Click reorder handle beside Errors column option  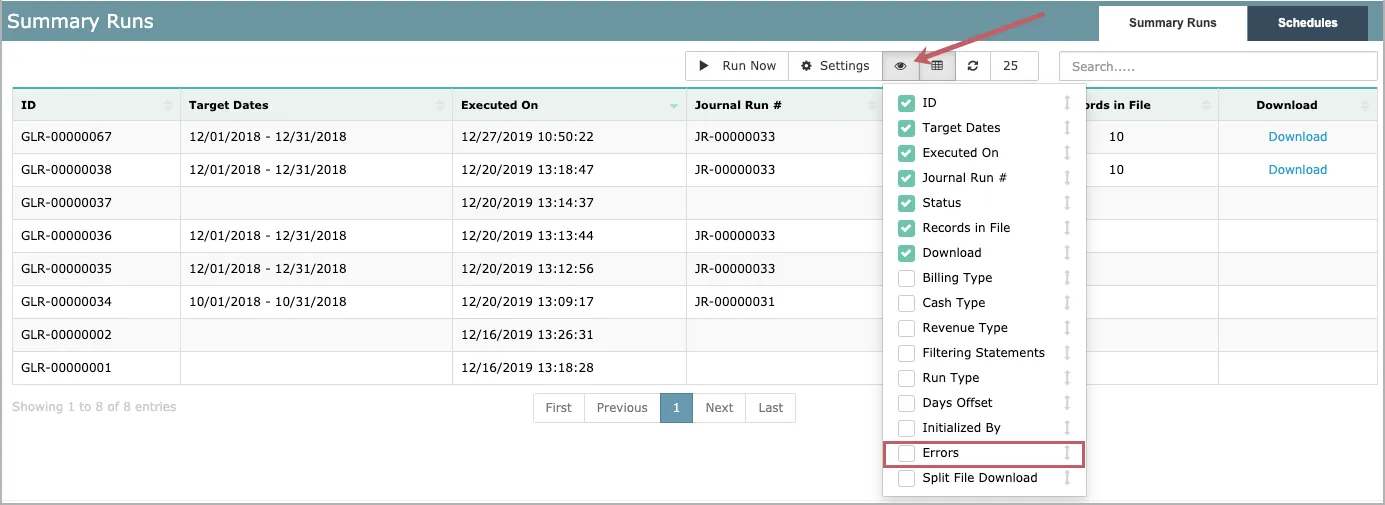pyautogui.click(x=1067, y=453)
